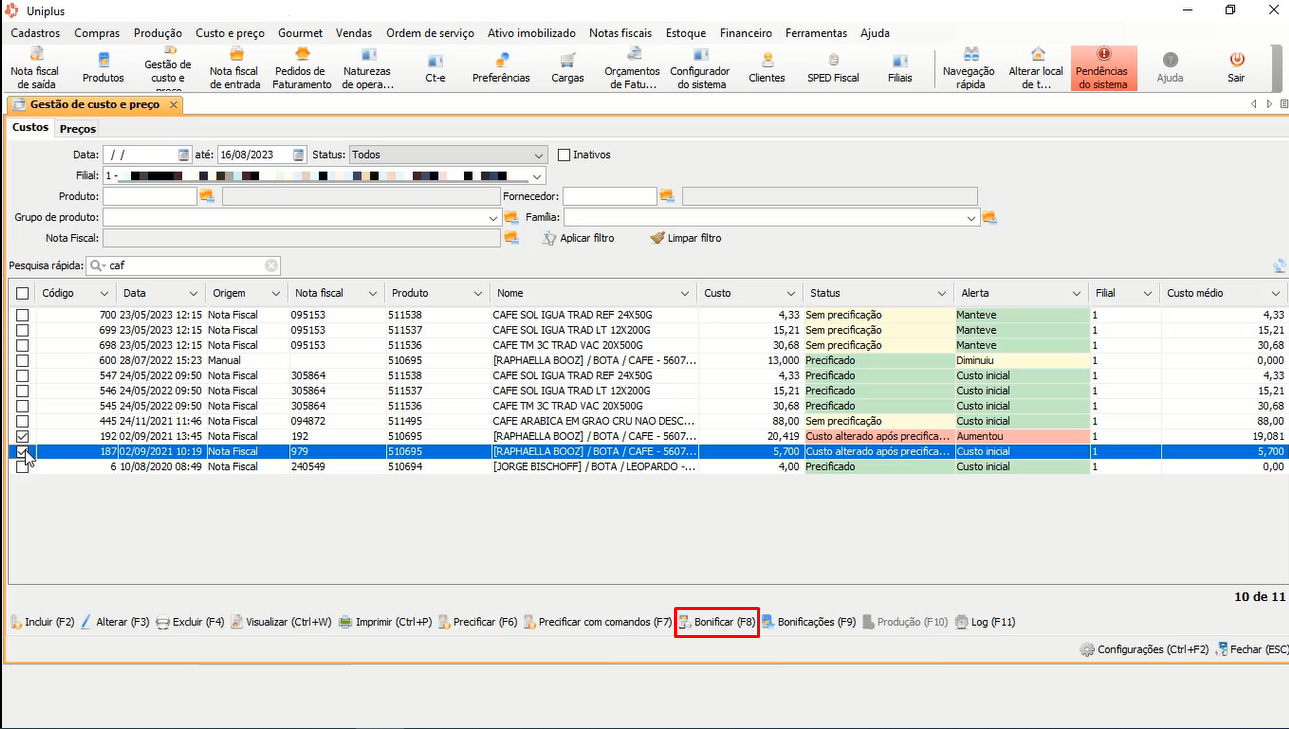Open the Status column filter arrow
1289x729 pixels.
(942, 294)
